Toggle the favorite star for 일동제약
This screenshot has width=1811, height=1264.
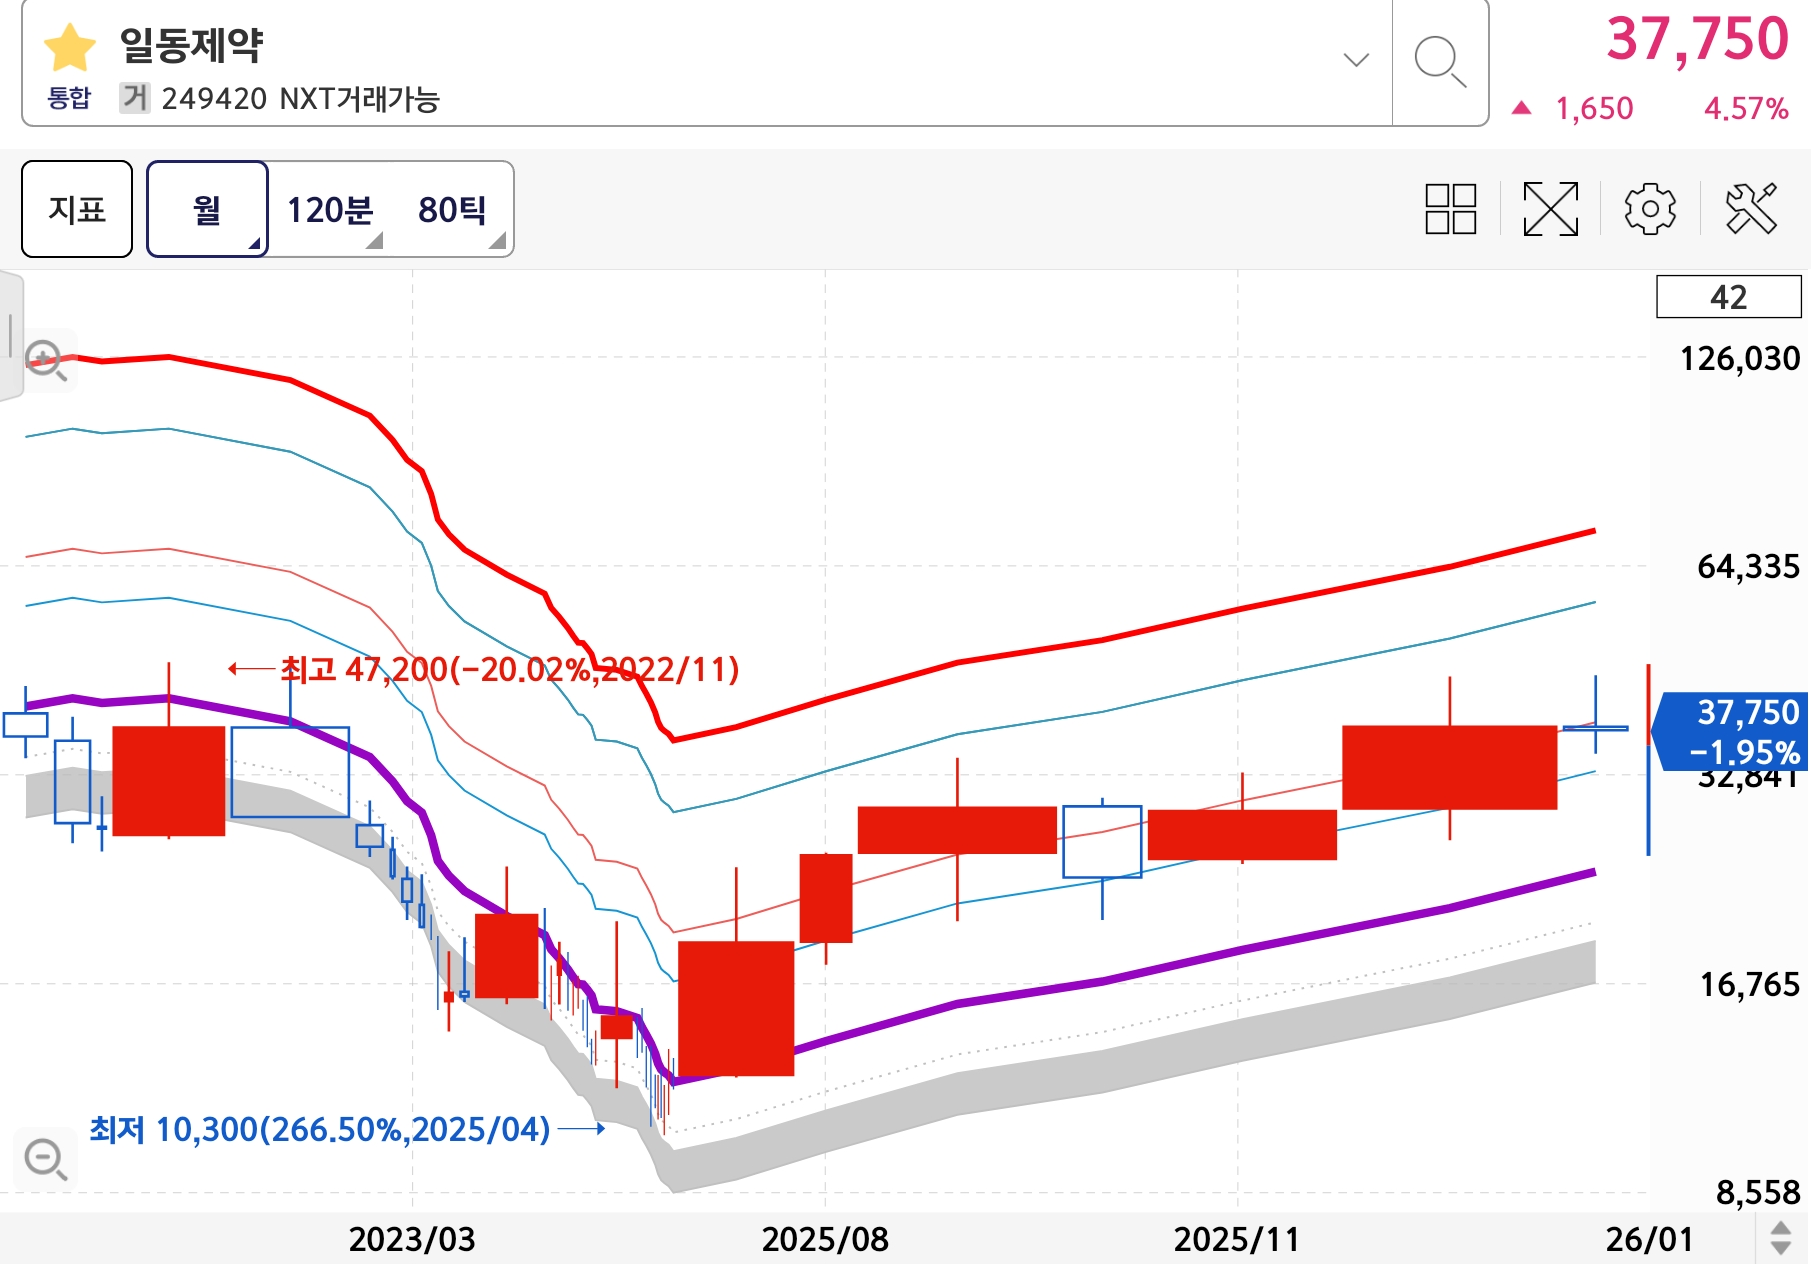70,47
